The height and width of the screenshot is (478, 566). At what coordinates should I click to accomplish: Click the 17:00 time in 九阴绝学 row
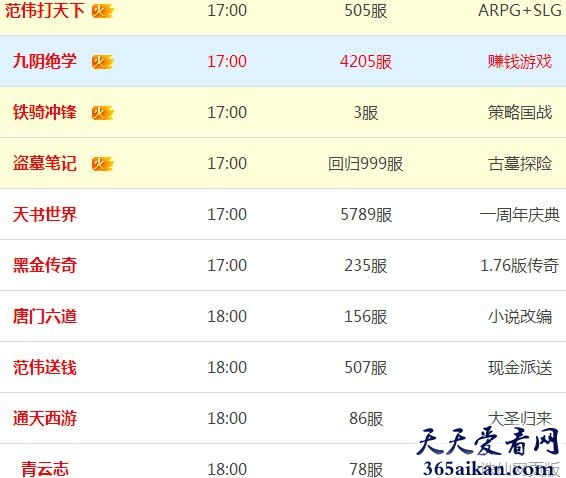pos(227,61)
